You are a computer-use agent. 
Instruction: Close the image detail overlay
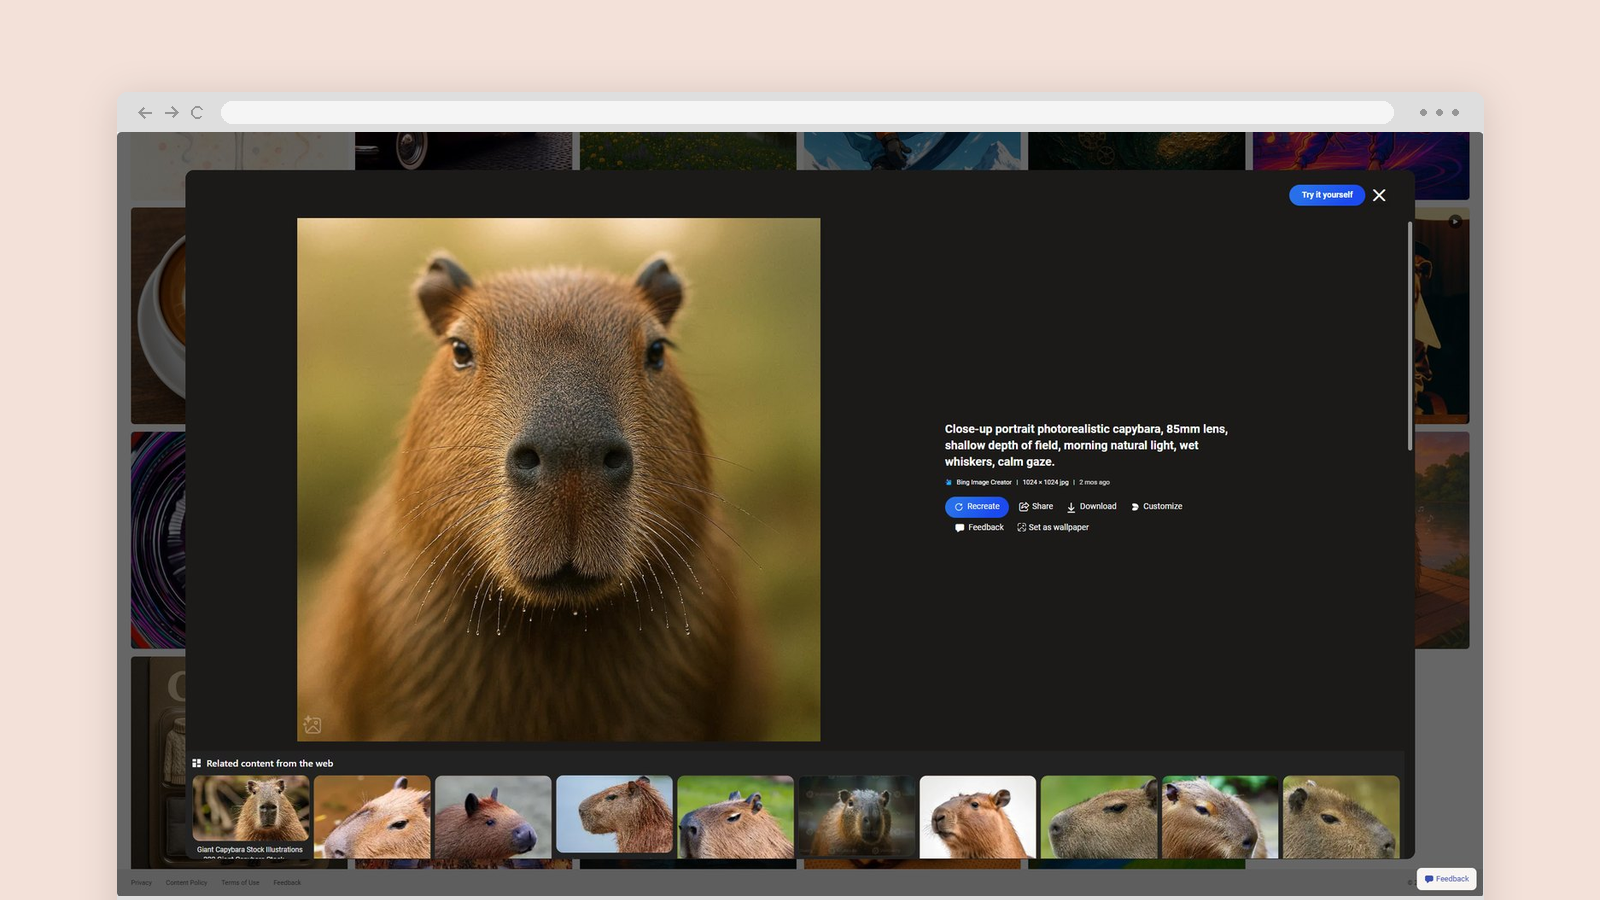pyautogui.click(x=1379, y=195)
